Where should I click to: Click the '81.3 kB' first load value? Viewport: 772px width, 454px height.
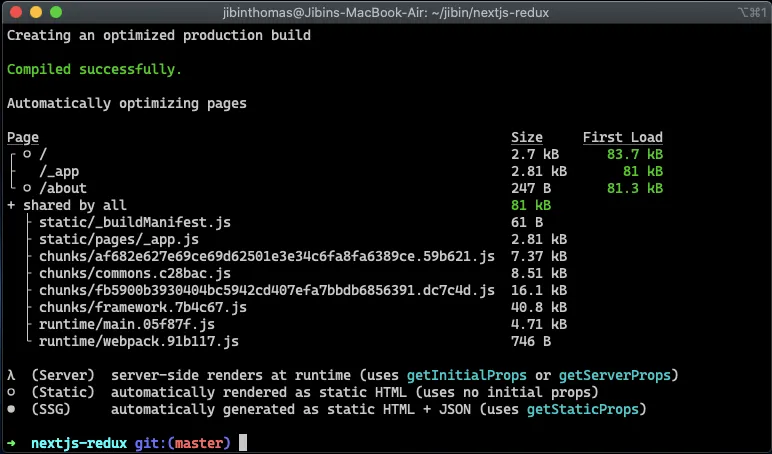(635, 188)
